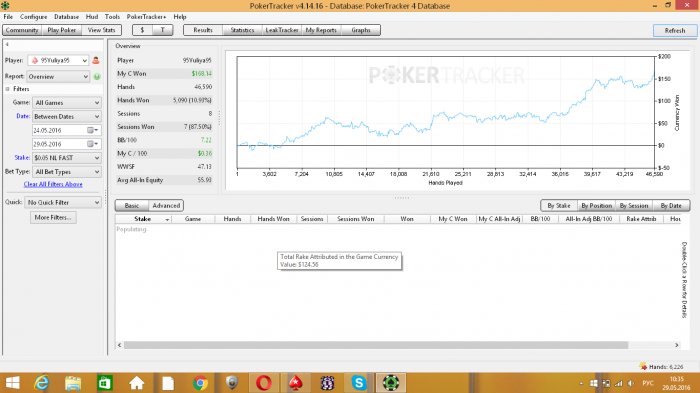Switch to the LeakTracker tab

pyautogui.click(x=282, y=30)
